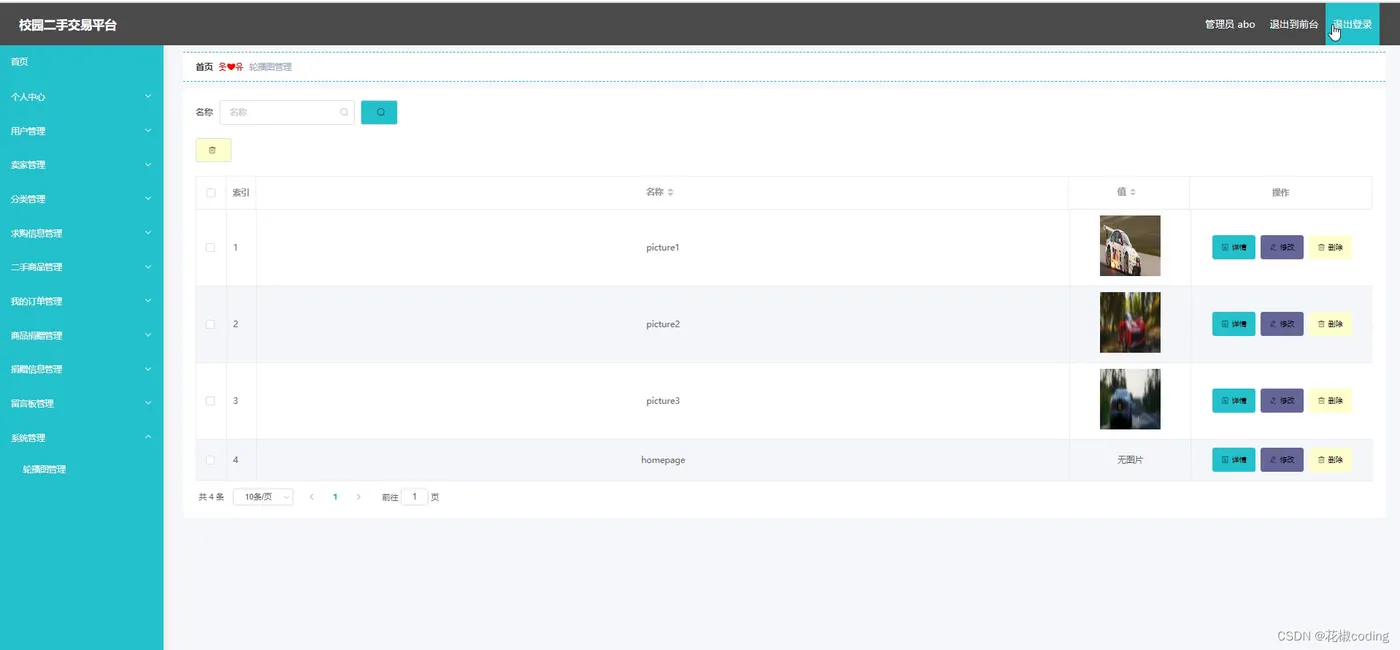Open details for the picture1 row
Viewport: 1400px width, 650px height.
[1233, 247]
